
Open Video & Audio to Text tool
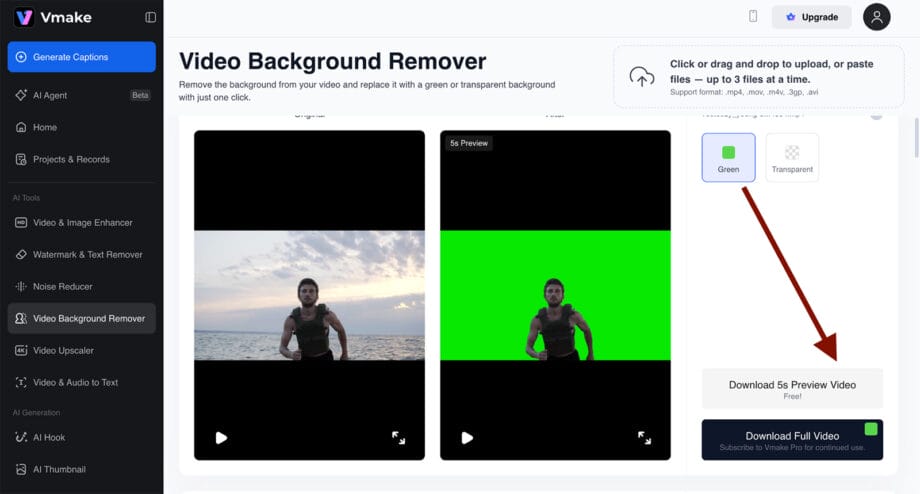(82, 383)
